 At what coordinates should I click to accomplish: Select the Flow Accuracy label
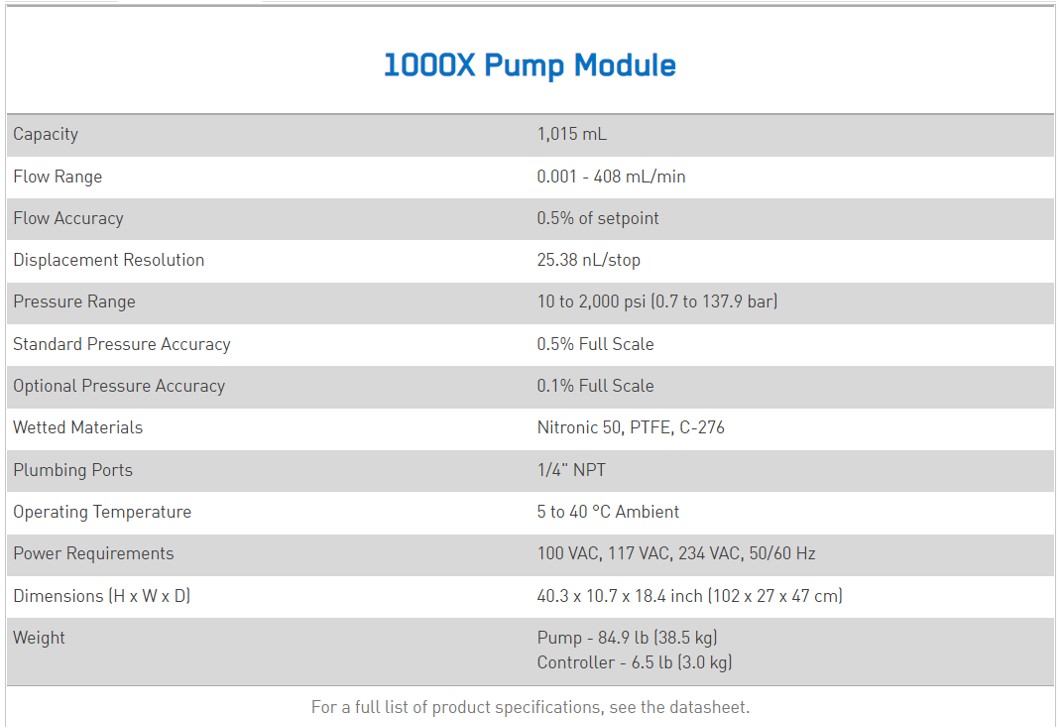[68, 218]
